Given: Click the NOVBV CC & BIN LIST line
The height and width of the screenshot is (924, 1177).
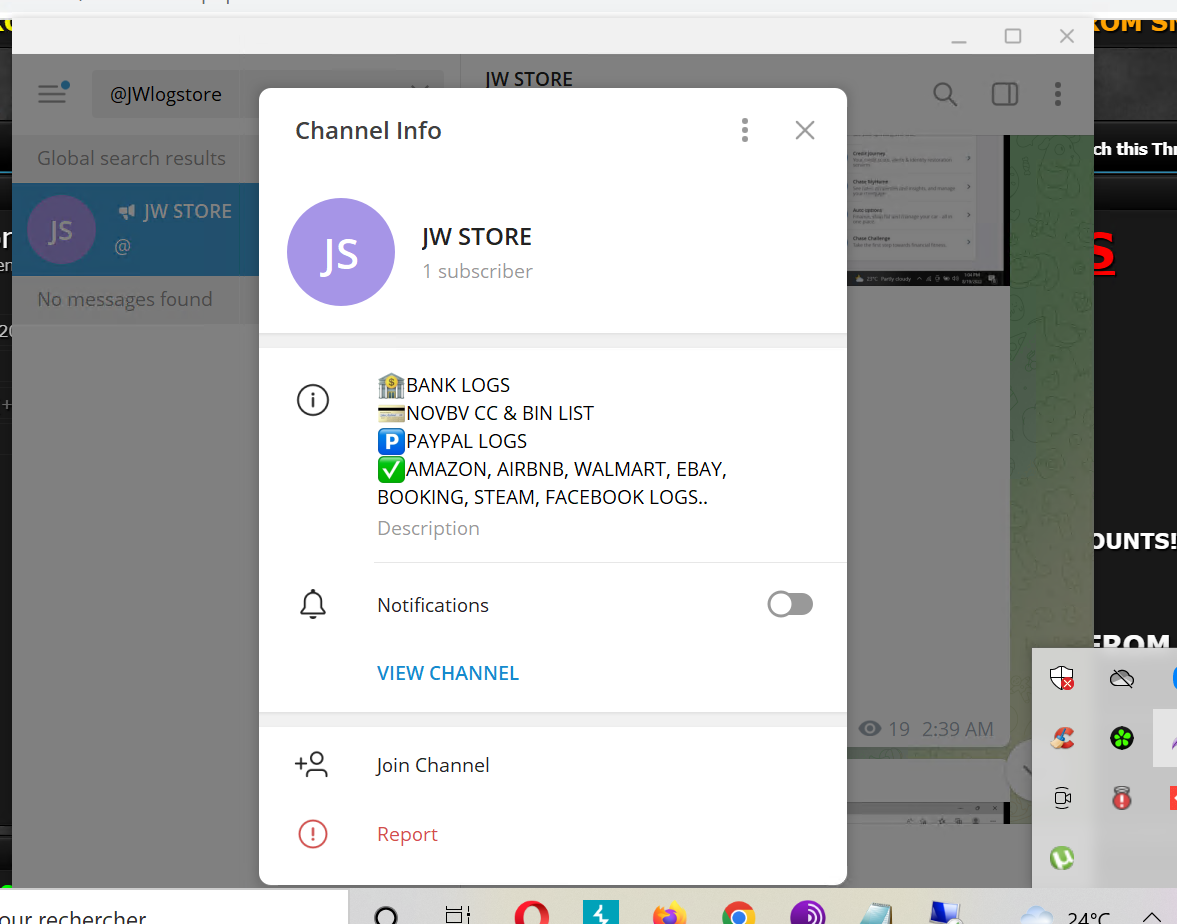Looking at the screenshot, I should pos(486,413).
